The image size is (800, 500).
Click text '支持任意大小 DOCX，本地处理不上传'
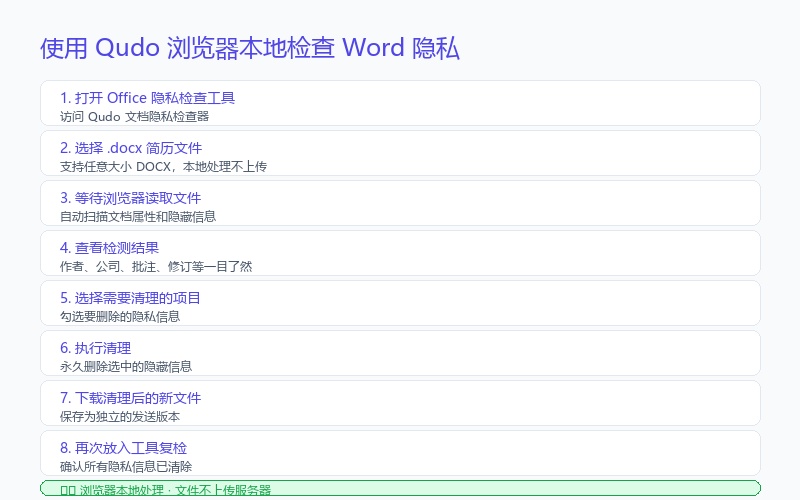[163, 167]
